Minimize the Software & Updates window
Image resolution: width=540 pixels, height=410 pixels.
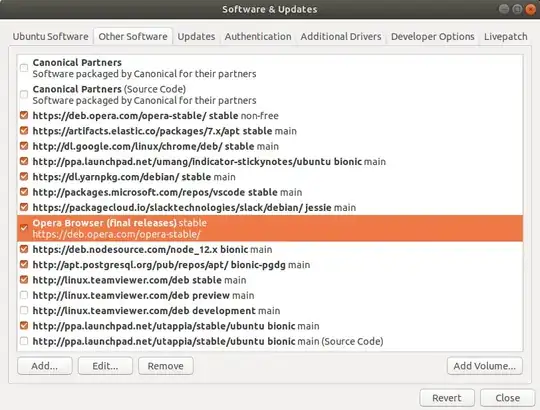(504, 9)
